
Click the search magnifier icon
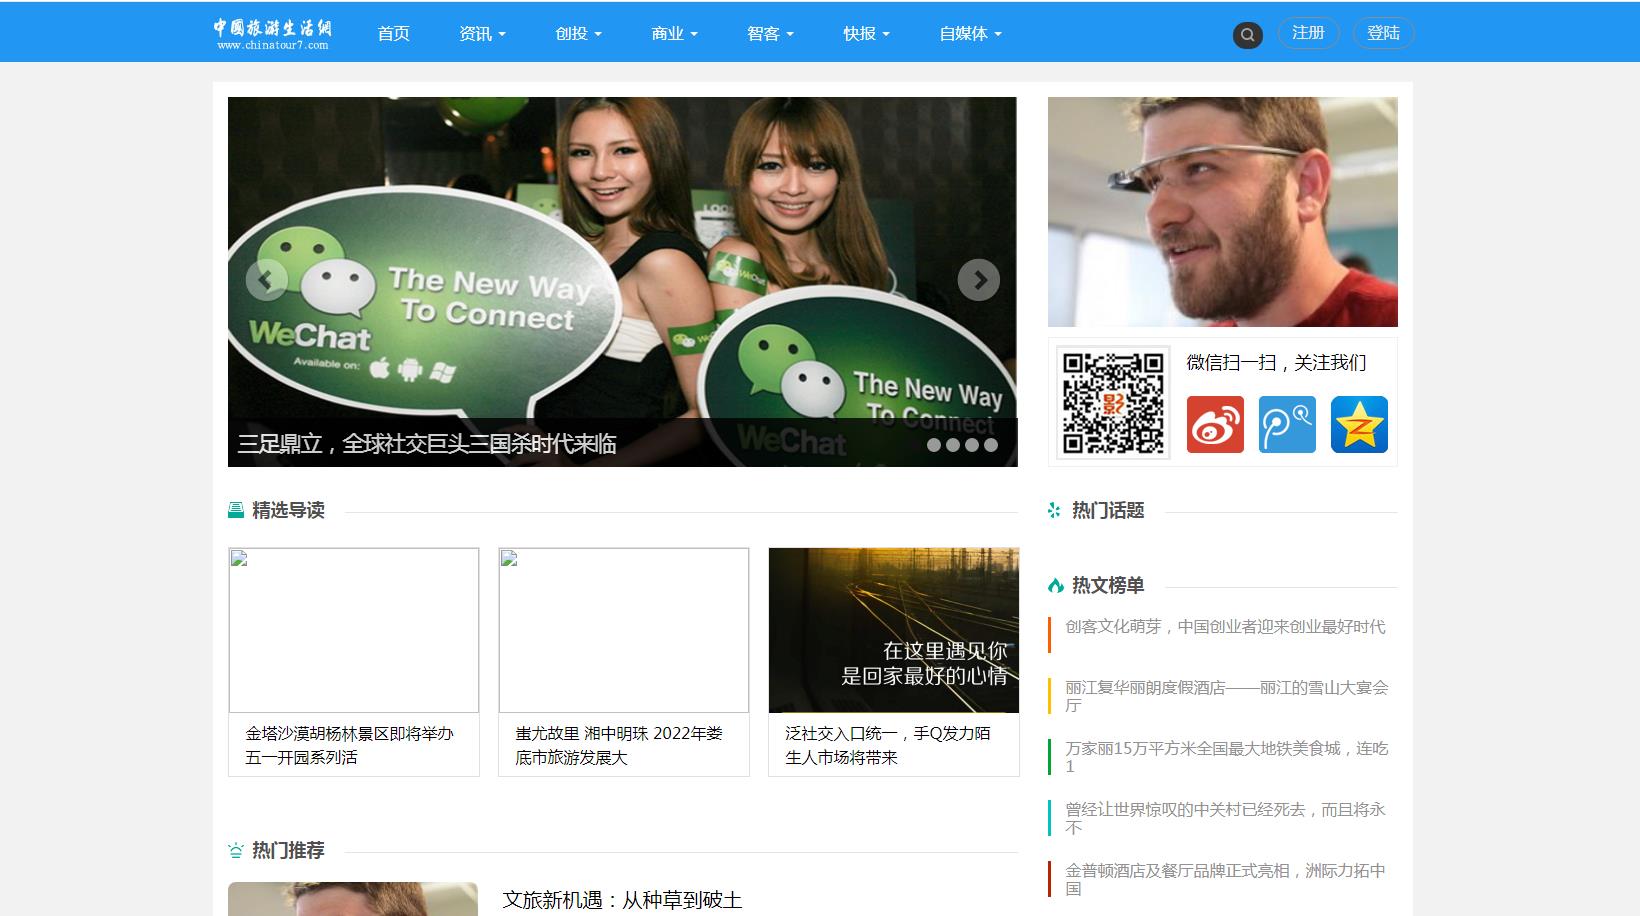pyautogui.click(x=1247, y=35)
